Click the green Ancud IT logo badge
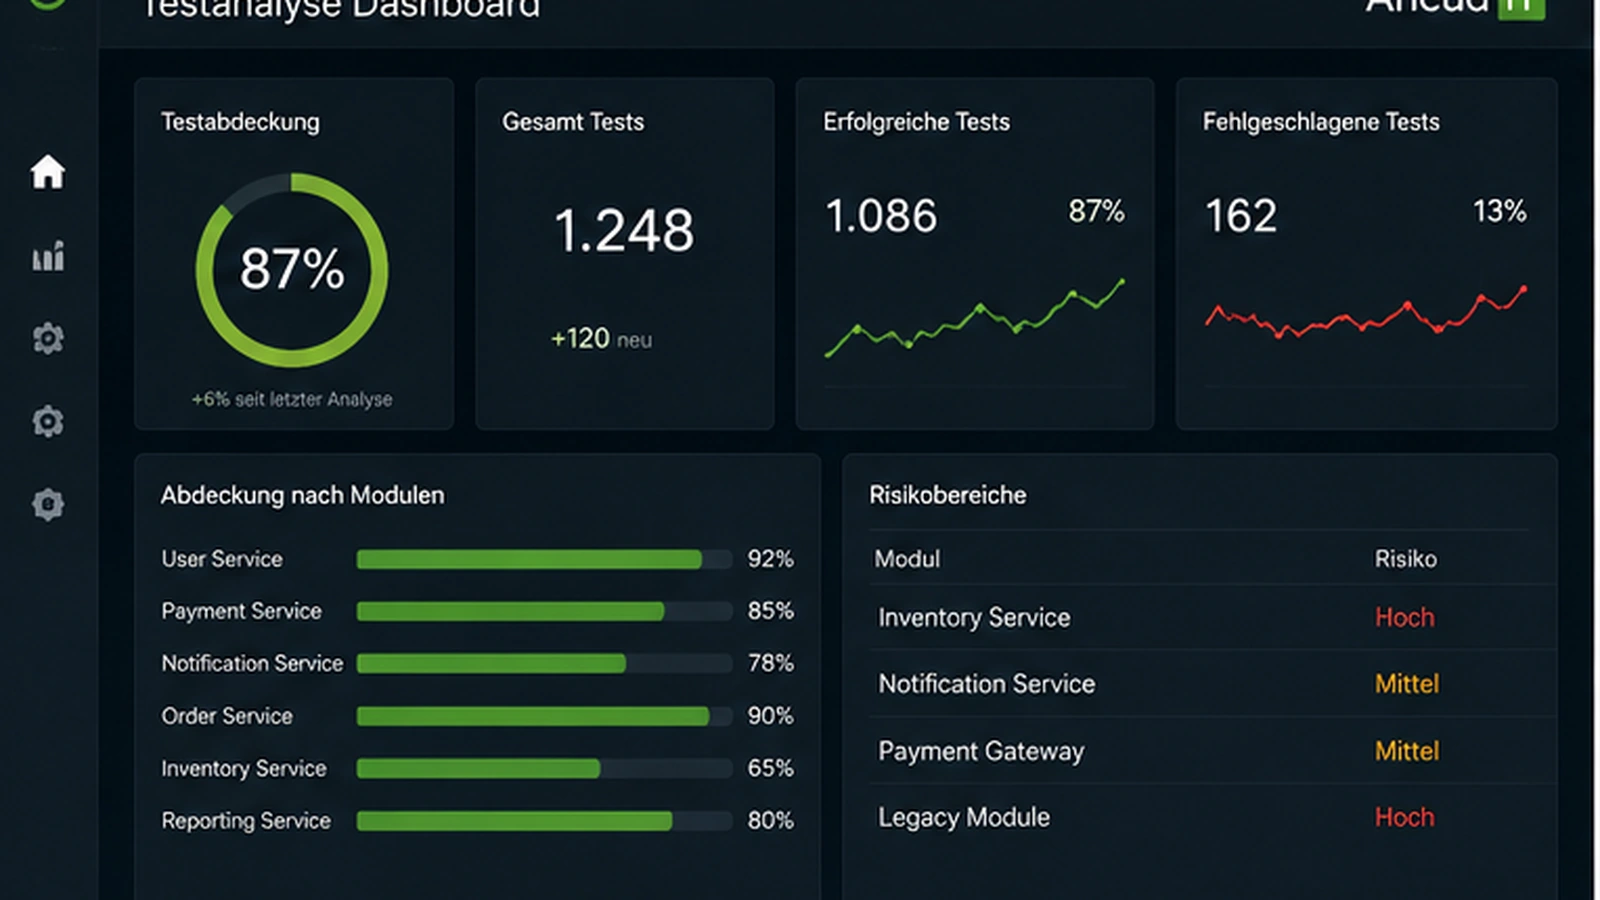 click(x=1521, y=8)
